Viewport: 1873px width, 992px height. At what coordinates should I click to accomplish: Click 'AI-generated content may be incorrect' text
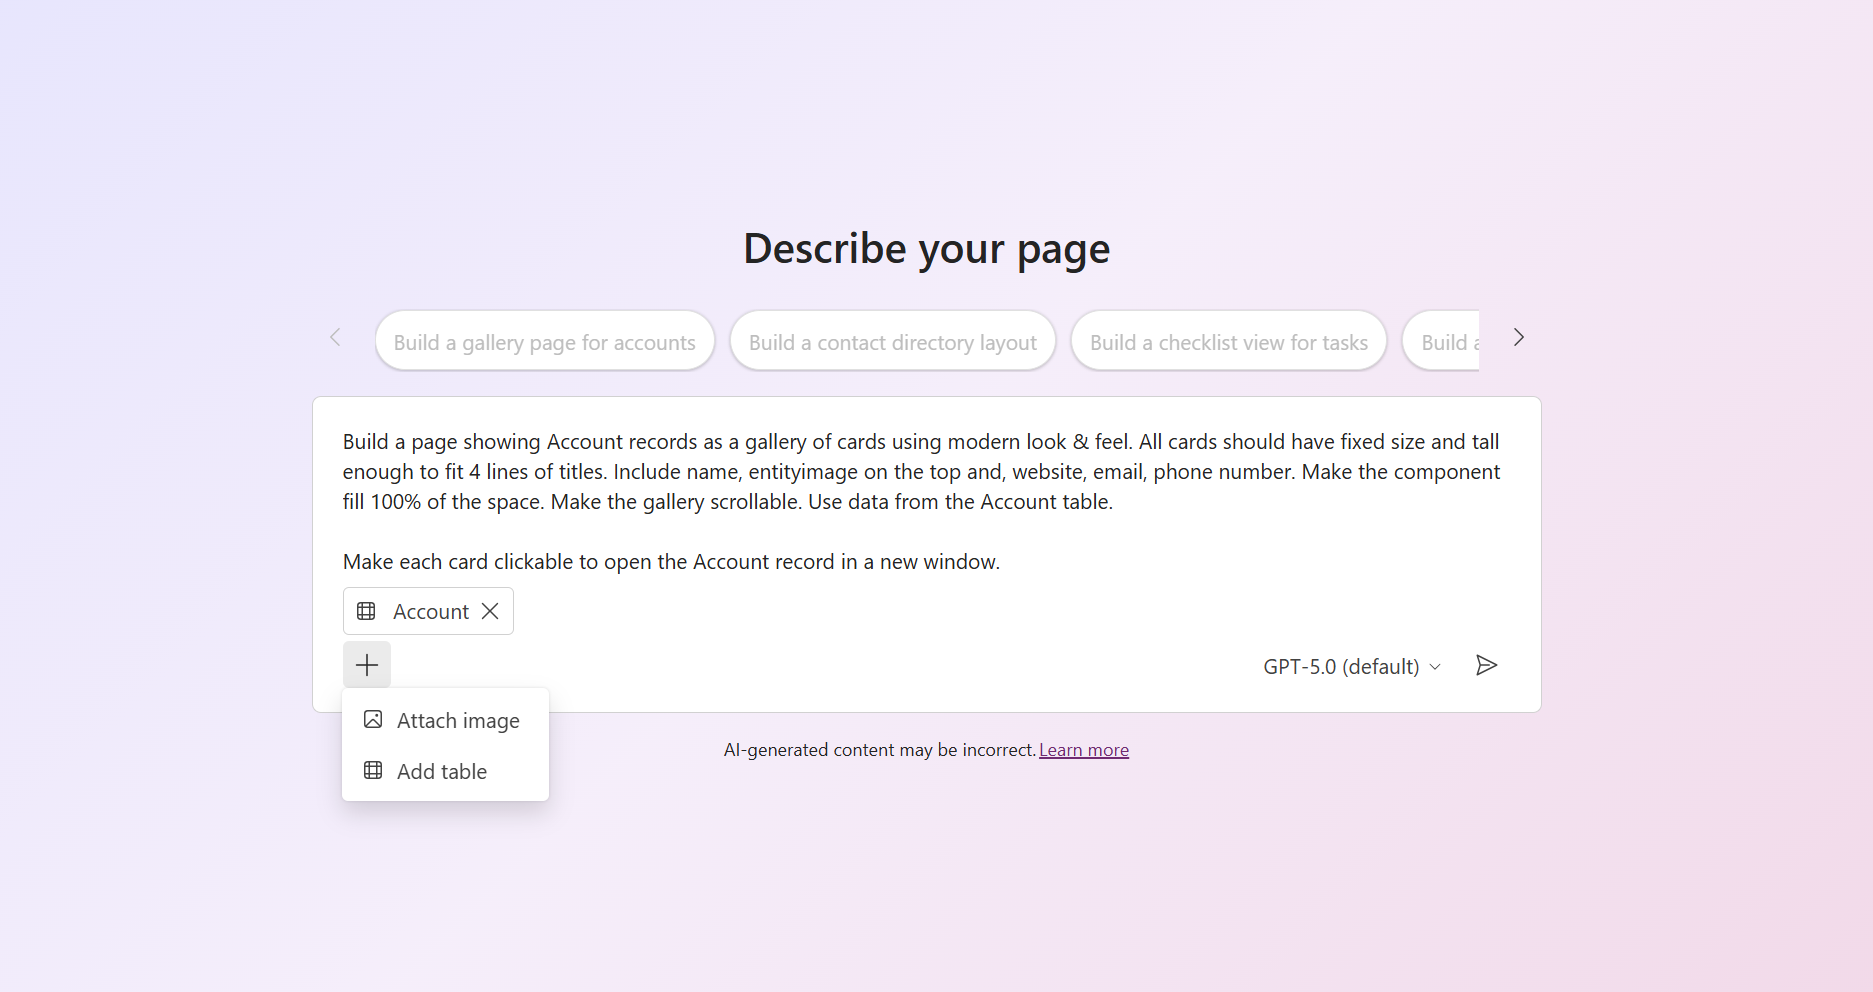click(x=879, y=750)
